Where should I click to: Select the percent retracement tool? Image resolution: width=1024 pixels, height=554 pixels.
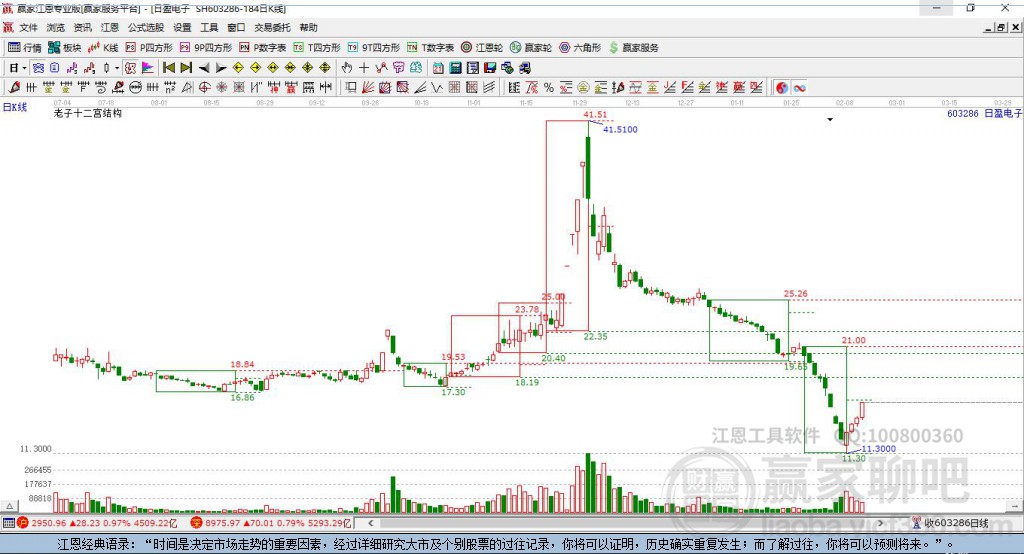click(549, 88)
